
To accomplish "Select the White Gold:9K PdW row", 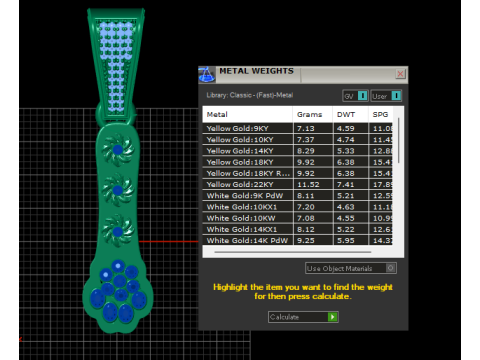I will click(x=297, y=196).
